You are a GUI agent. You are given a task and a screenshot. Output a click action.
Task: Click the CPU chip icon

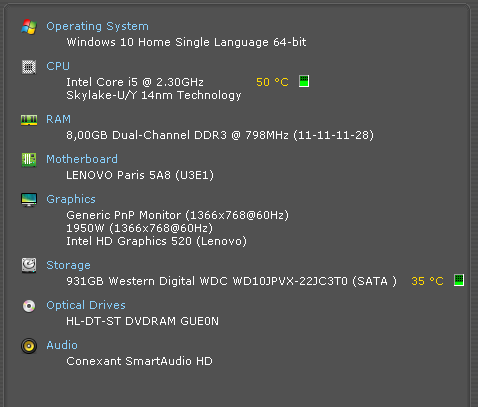point(29,67)
